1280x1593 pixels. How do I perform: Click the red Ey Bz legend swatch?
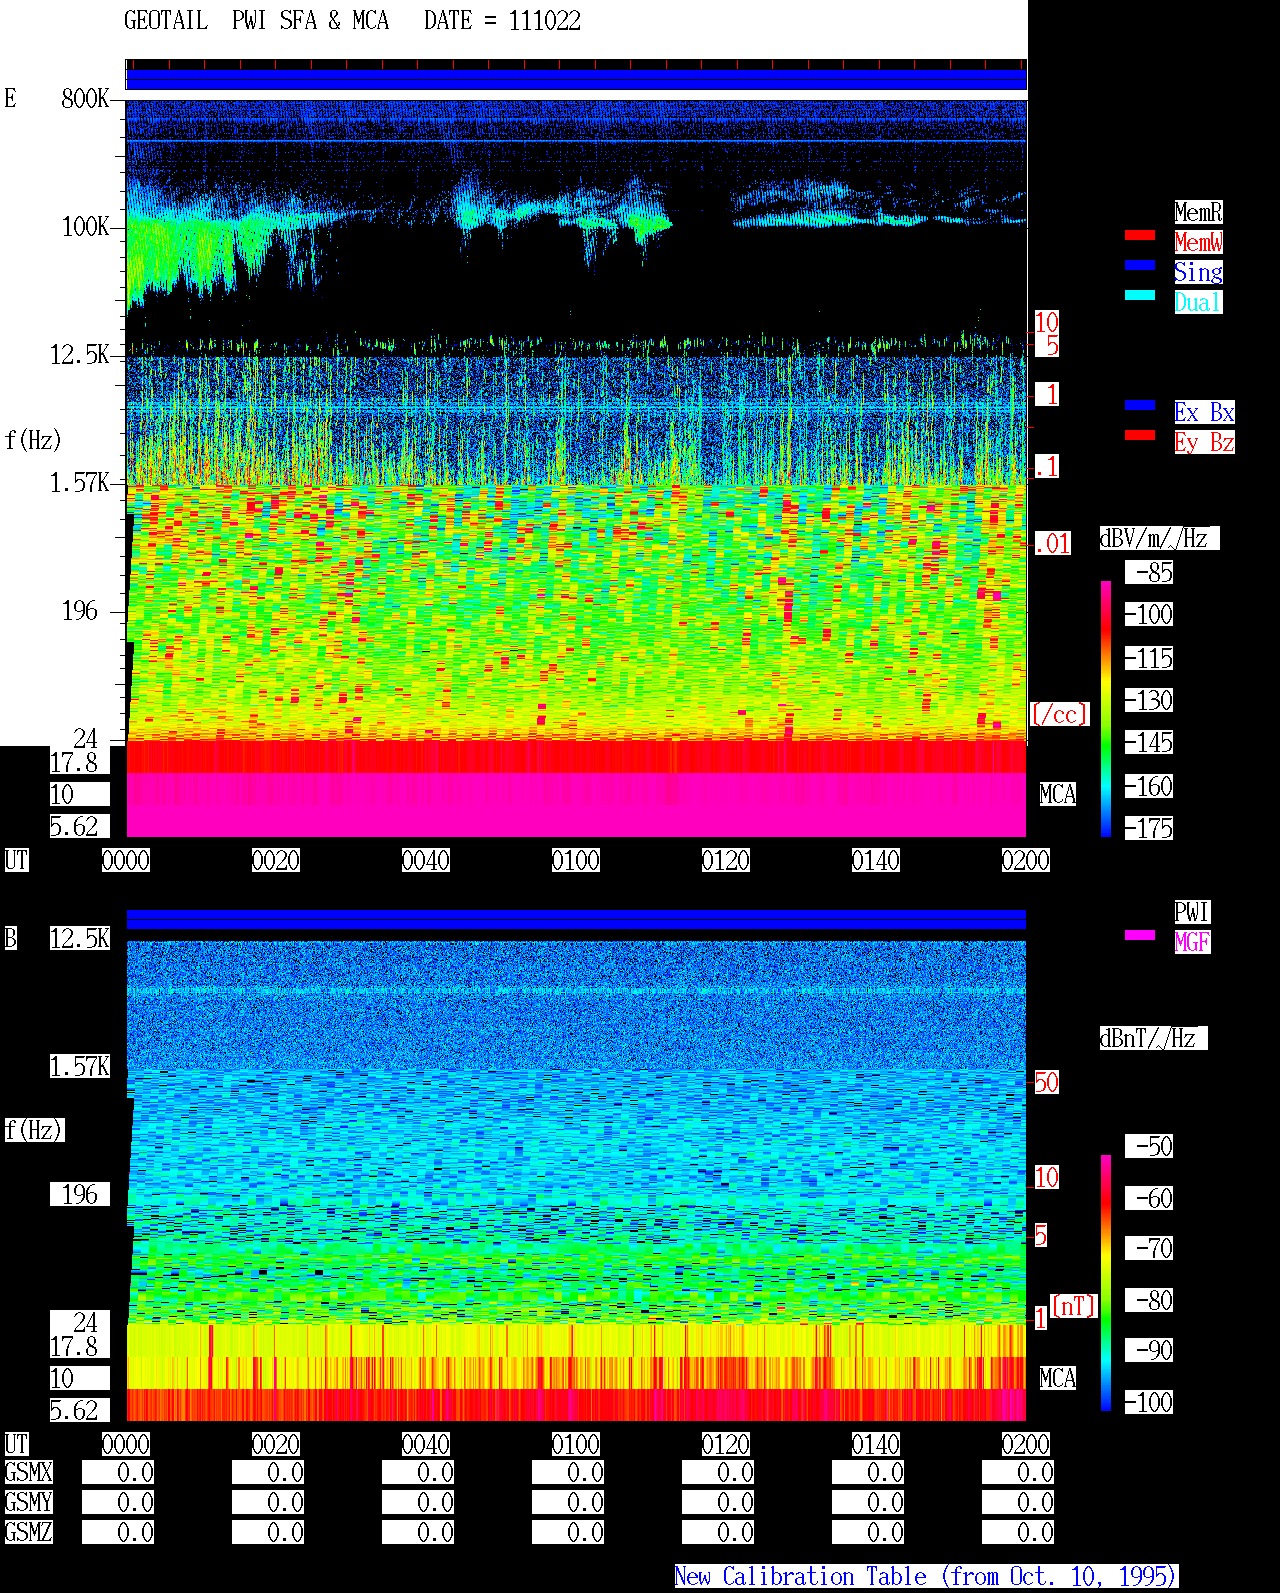pyautogui.click(x=1139, y=435)
